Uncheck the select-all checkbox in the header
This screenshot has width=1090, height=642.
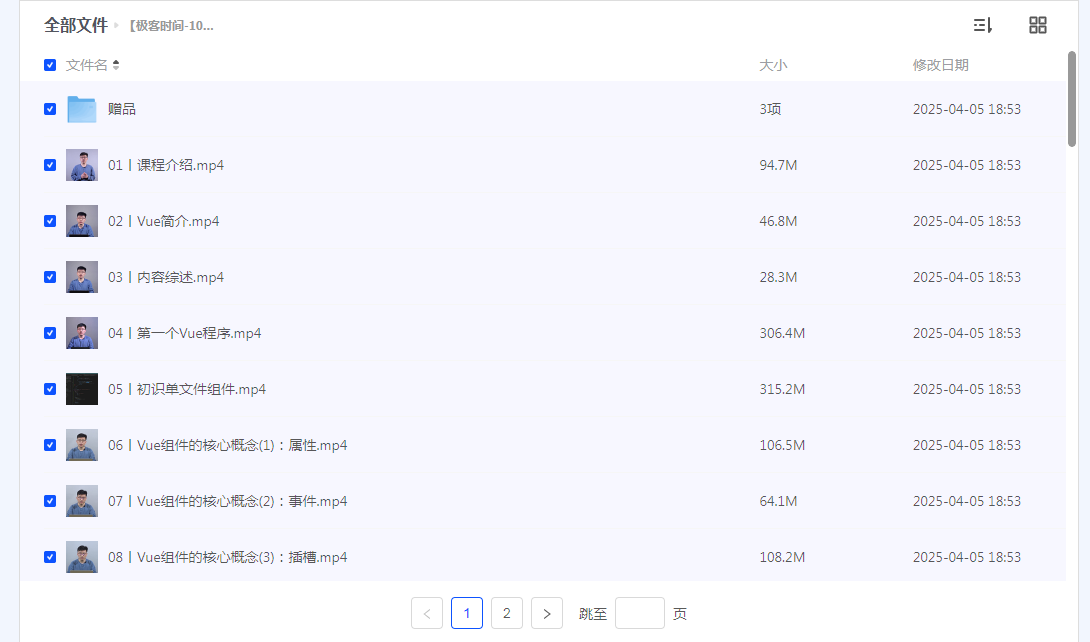(x=49, y=64)
